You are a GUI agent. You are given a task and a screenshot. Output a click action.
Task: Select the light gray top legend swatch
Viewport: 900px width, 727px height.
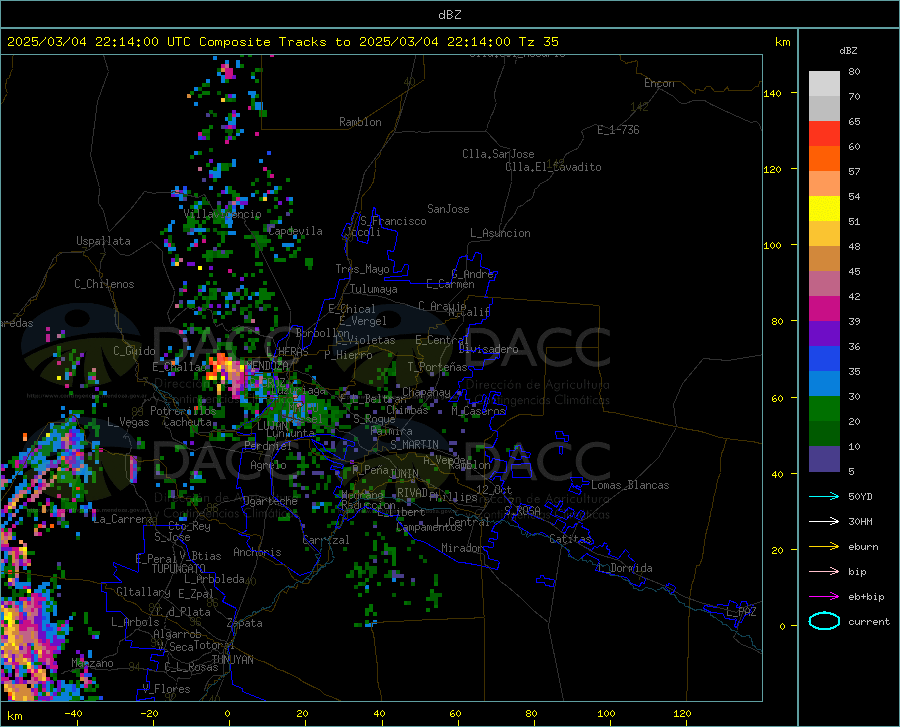click(x=824, y=84)
